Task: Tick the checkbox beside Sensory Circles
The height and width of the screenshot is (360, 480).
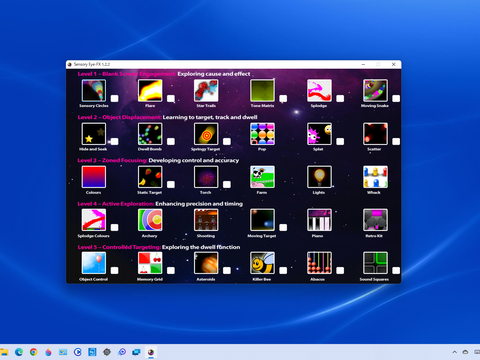Action: point(114,98)
